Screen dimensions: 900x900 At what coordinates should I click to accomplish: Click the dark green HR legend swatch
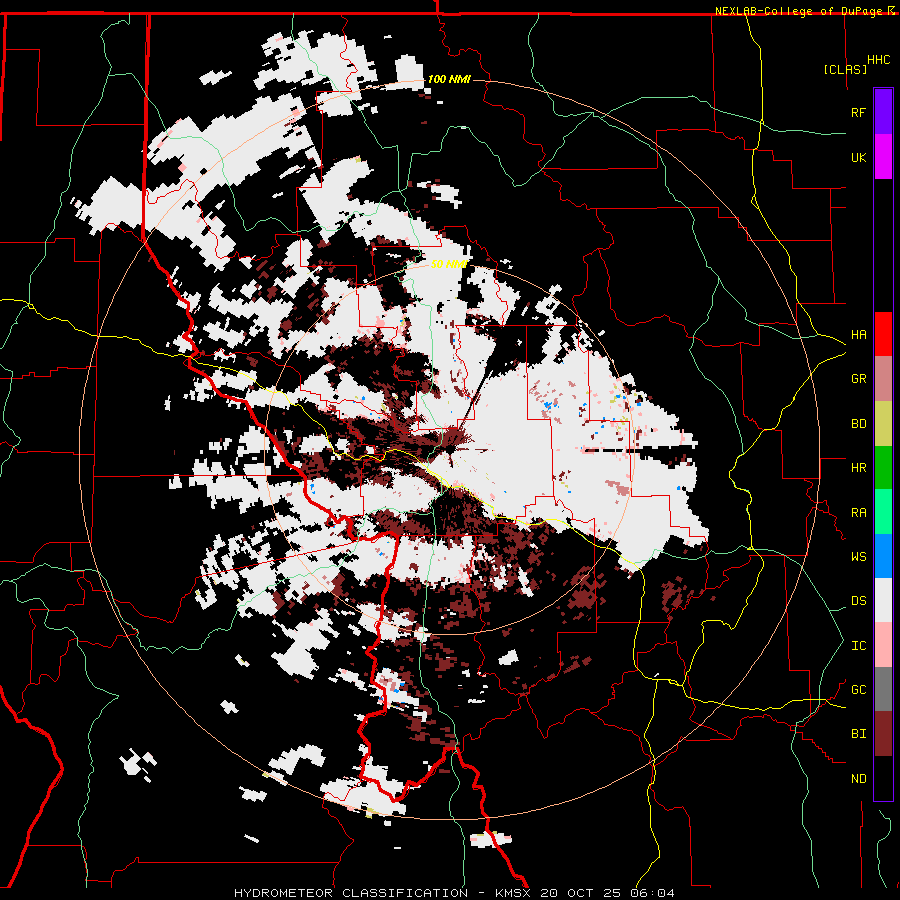coord(883,468)
